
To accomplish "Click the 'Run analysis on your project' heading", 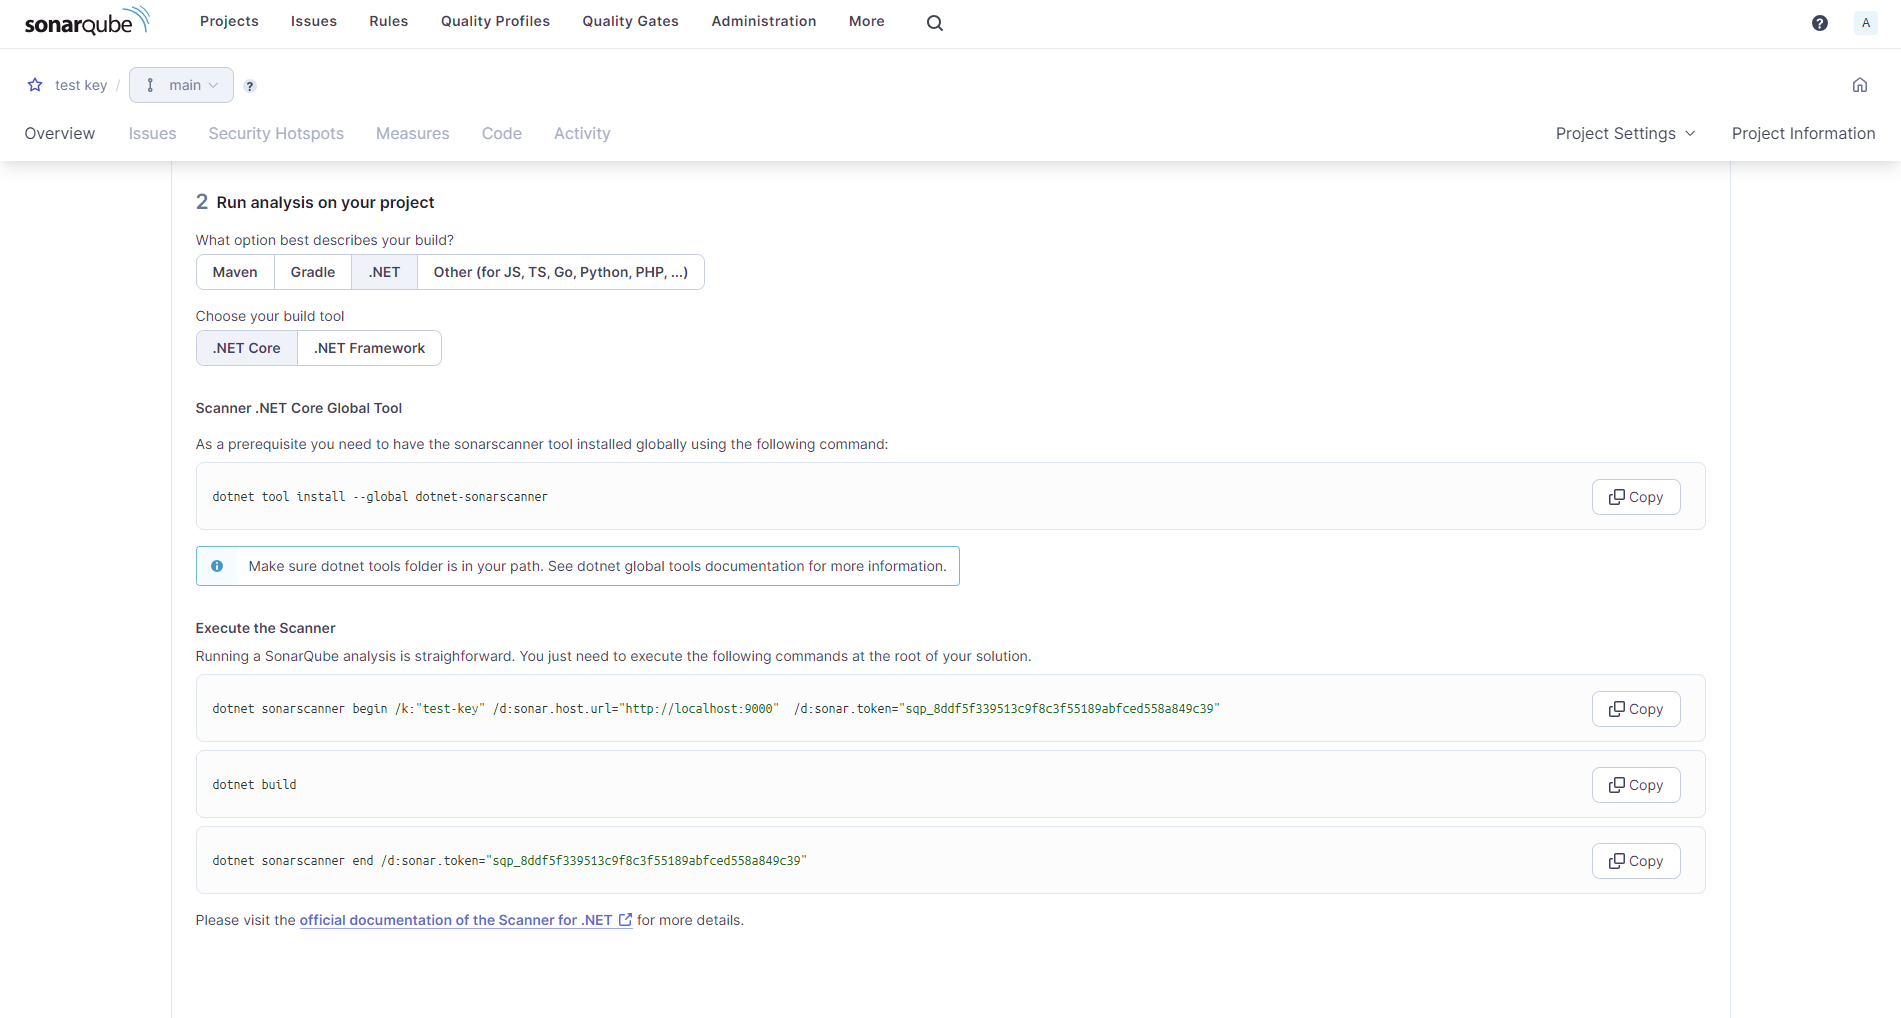I will (x=325, y=202).
